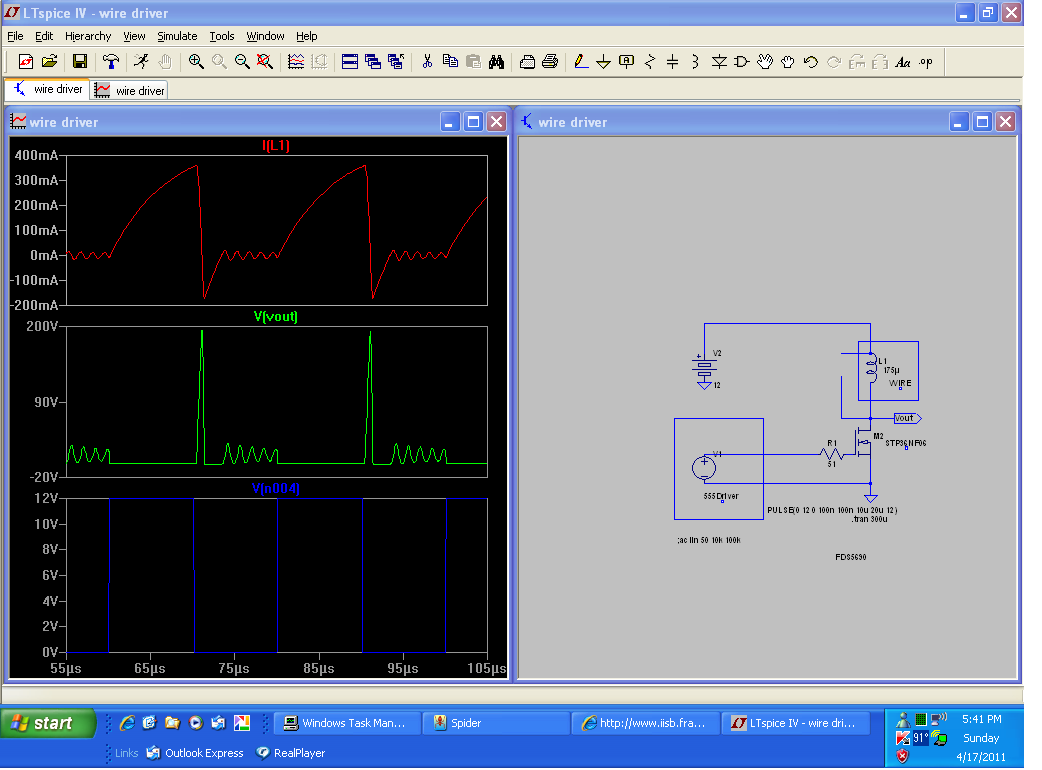Click the Zoom Out magnifier icon
The width and height of the screenshot is (1042, 770).
(x=242, y=62)
